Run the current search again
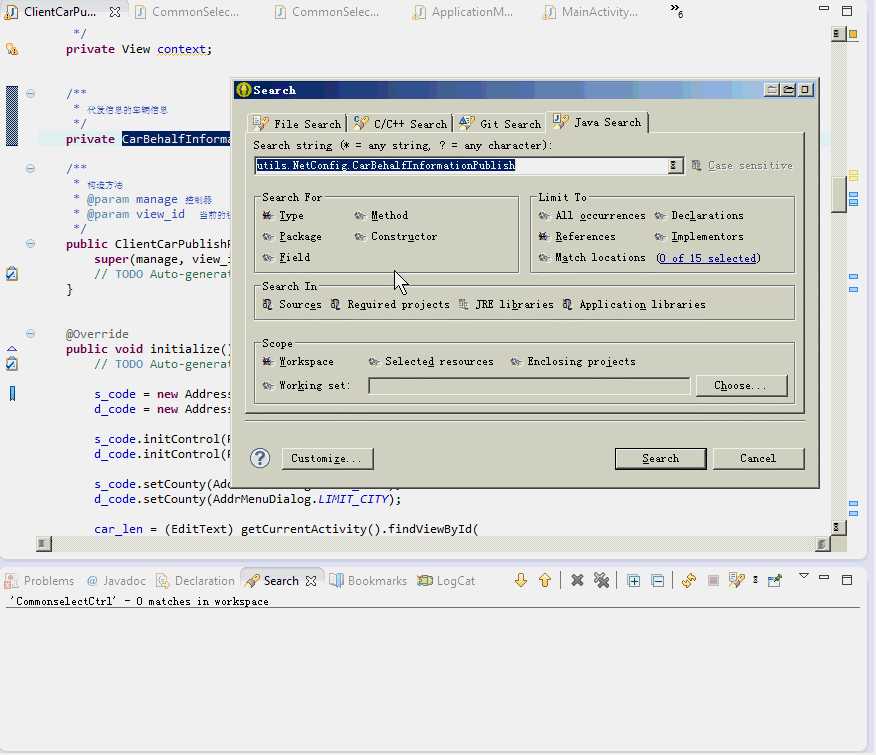The image size is (876, 755). (x=689, y=580)
